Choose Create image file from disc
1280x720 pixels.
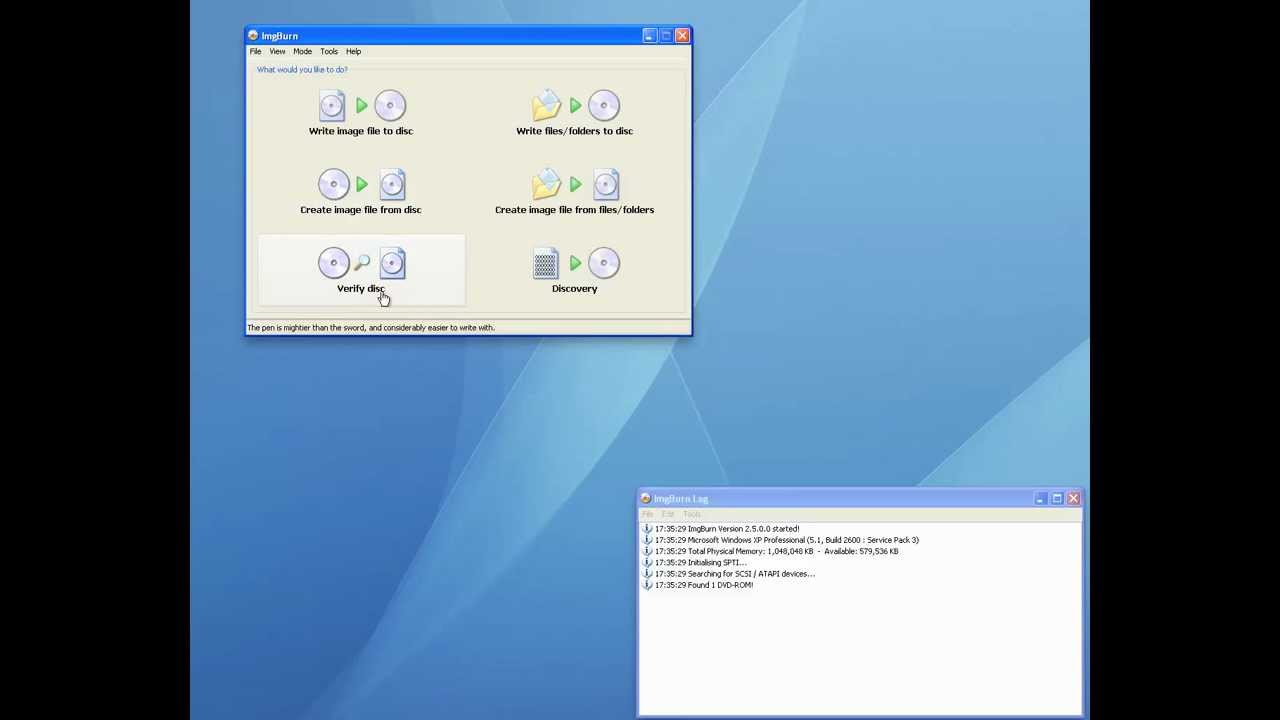[x=361, y=192]
